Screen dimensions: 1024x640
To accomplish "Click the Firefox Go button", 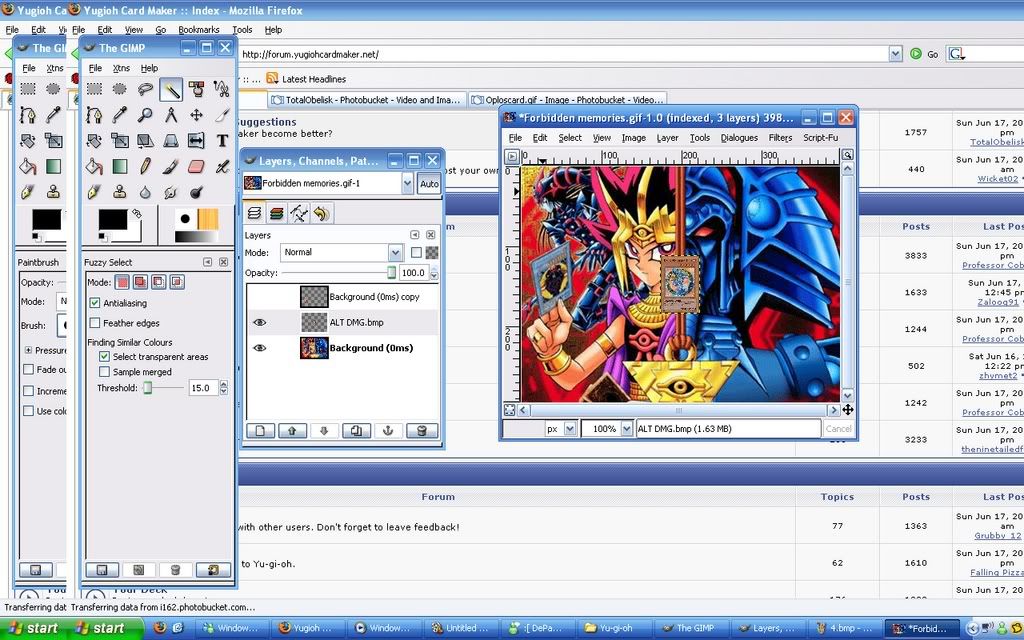I will [x=924, y=54].
